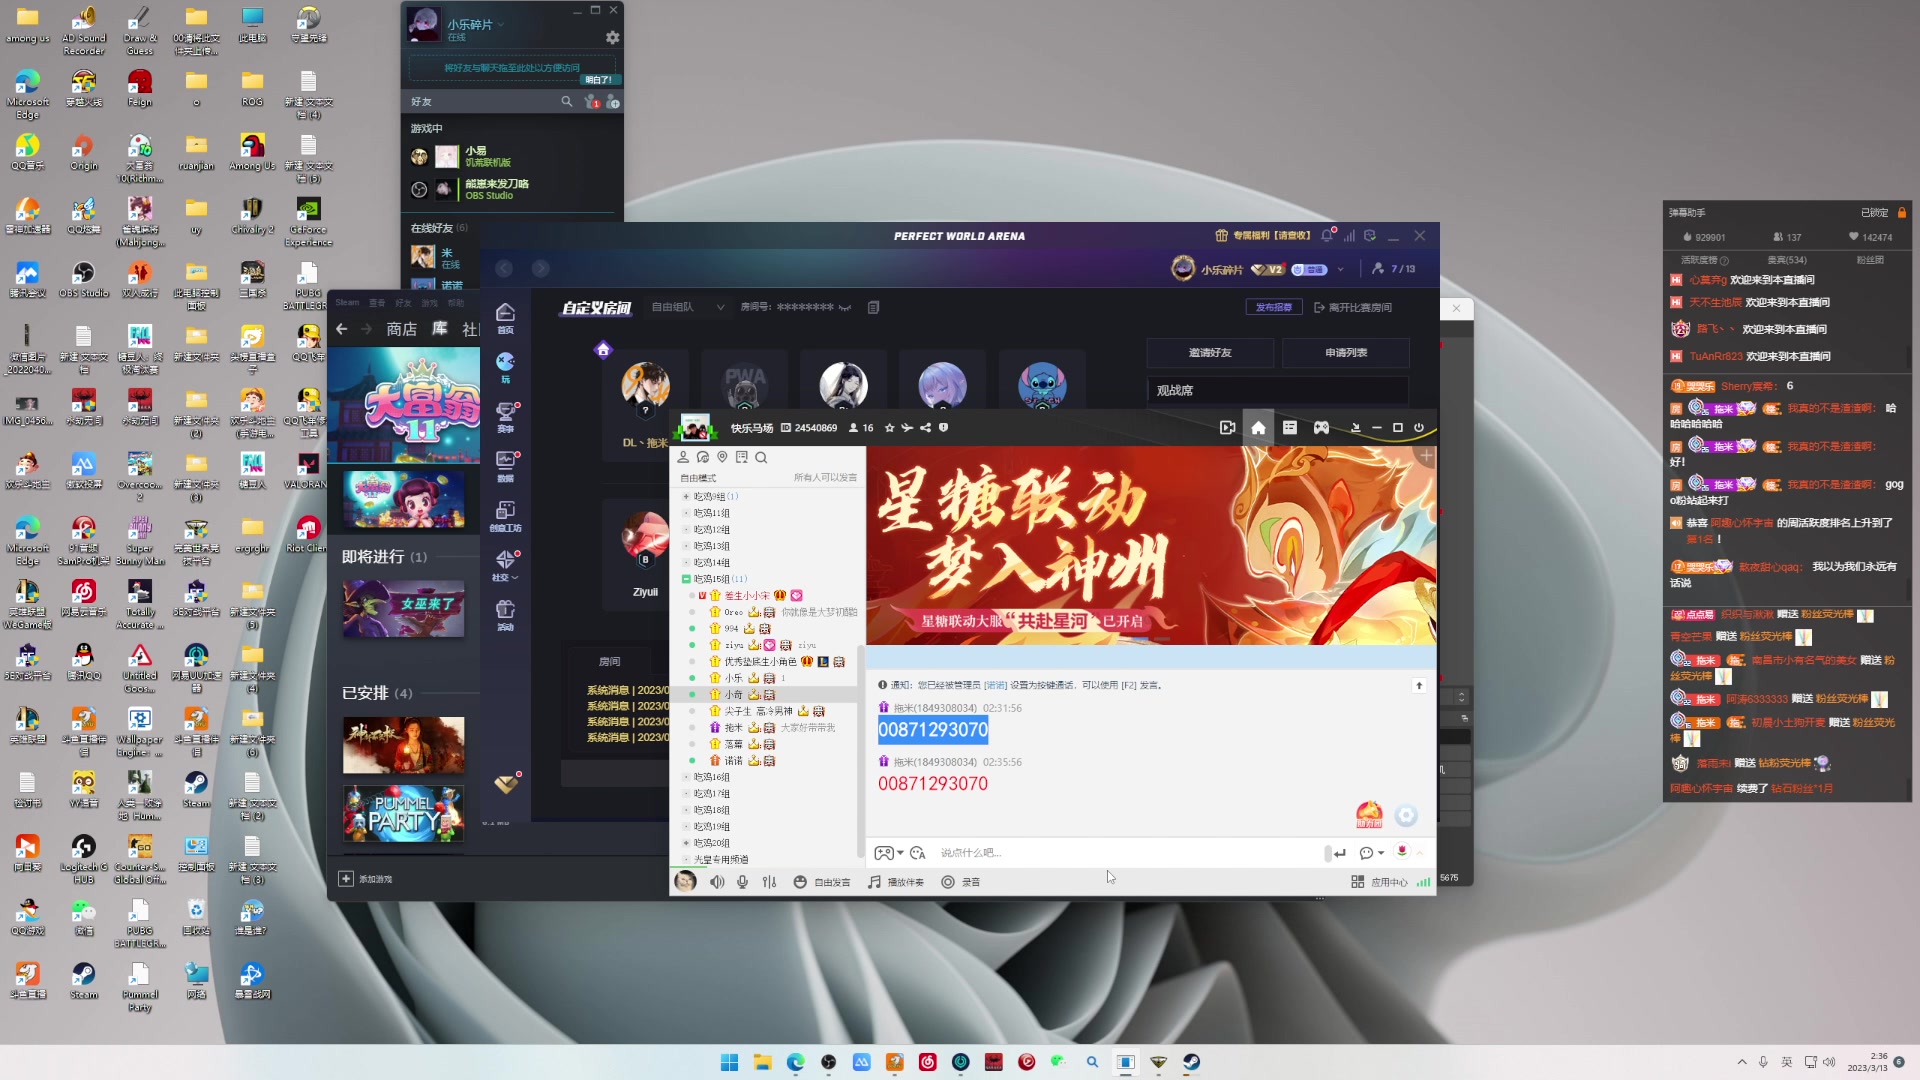Open 创意工坊 workshop in Perfect World sidebar
The width and height of the screenshot is (1920, 1080).
coord(506,516)
